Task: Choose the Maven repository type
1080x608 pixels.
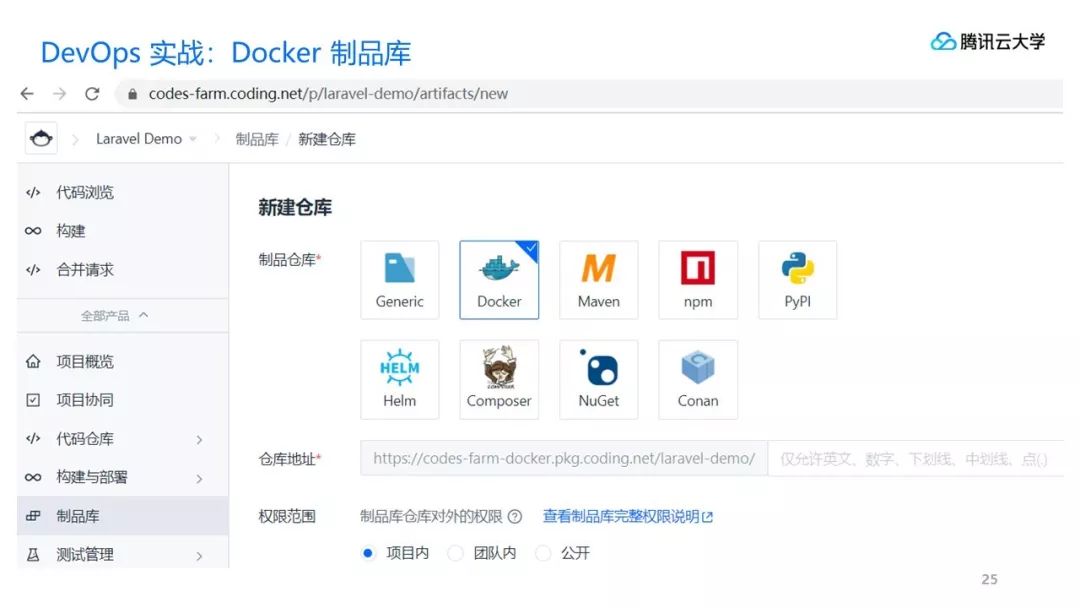Action: tap(599, 280)
